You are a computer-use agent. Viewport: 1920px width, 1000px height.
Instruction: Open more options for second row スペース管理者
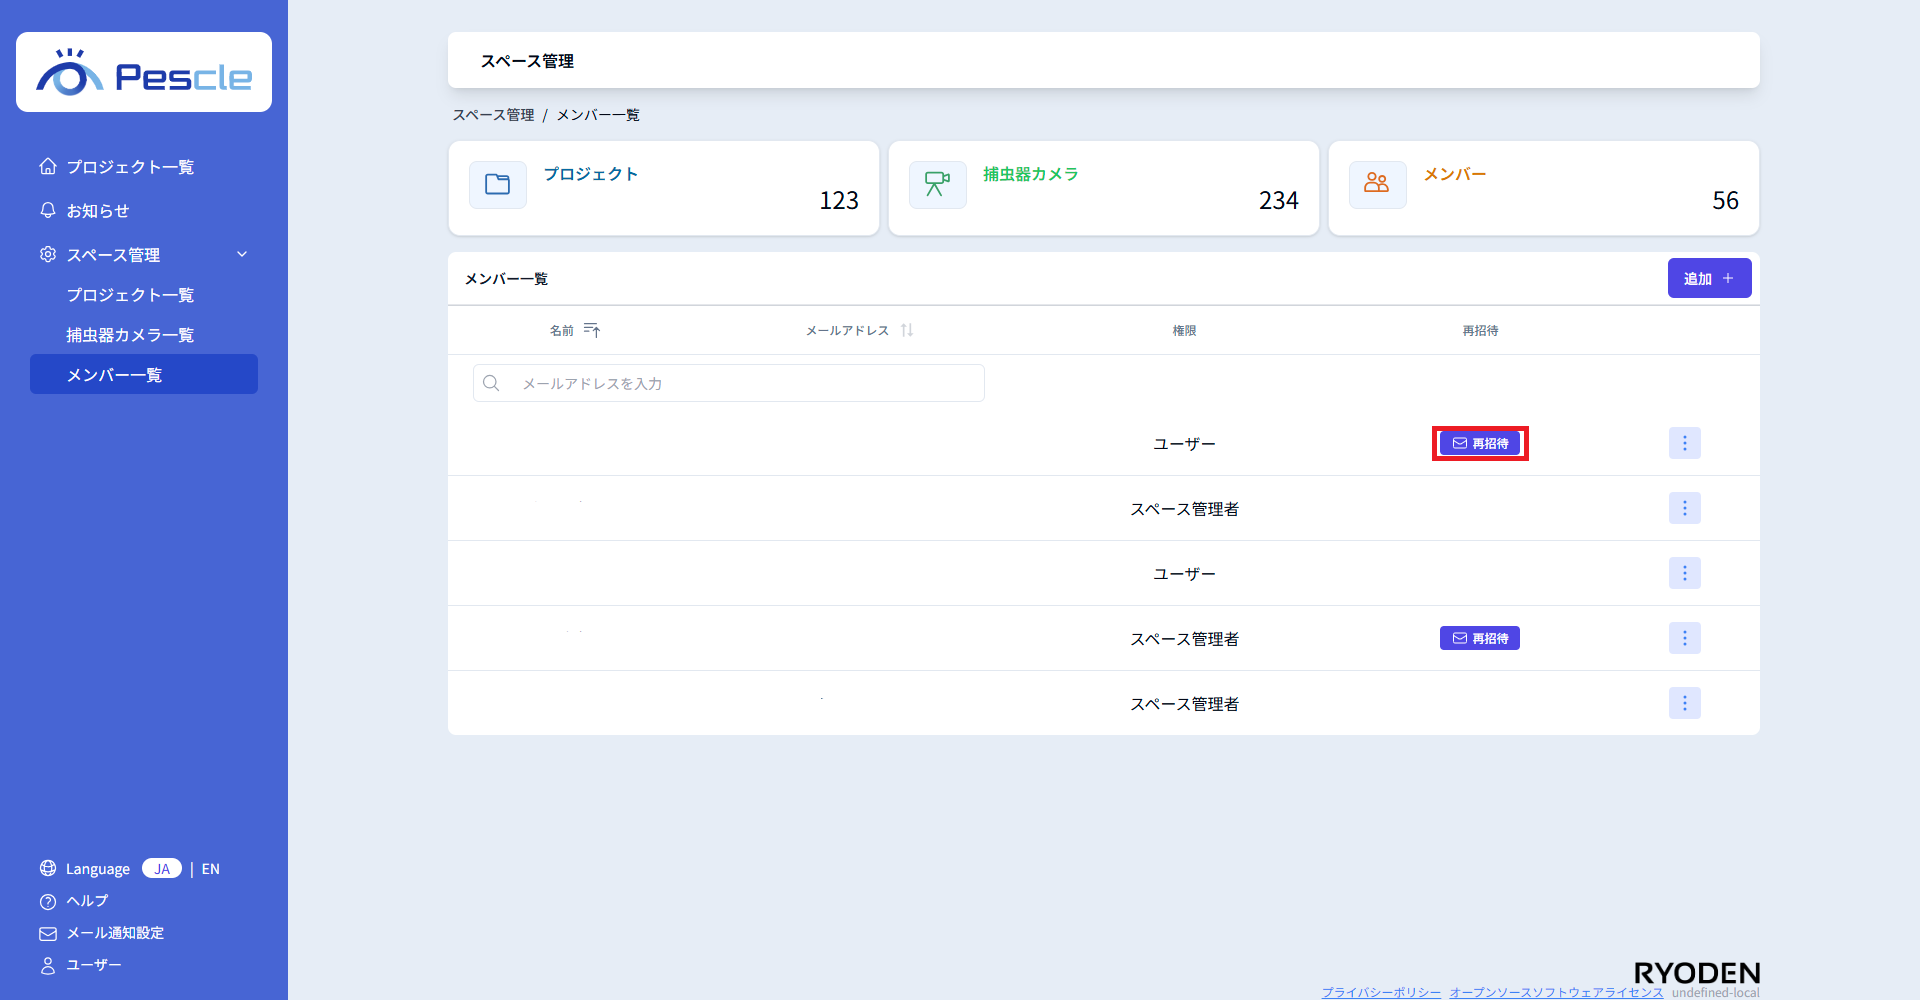click(x=1685, y=508)
